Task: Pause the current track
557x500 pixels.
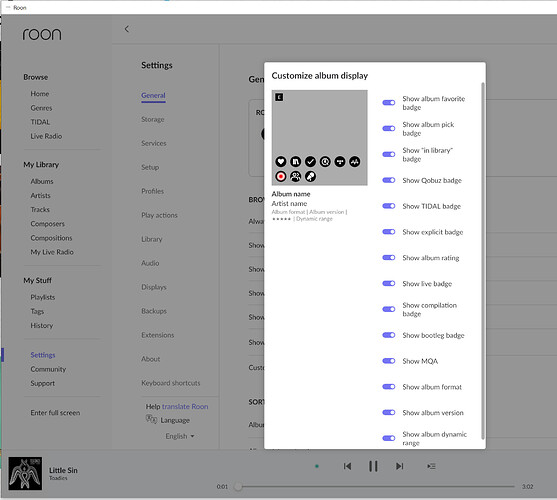Action: pyautogui.click(x=373, y=466)
